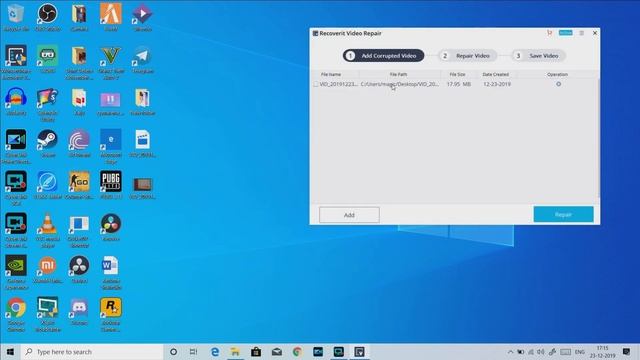640x360 pixels.
Task: Select the Repair Video step
Action: click(x=467, y=56)
